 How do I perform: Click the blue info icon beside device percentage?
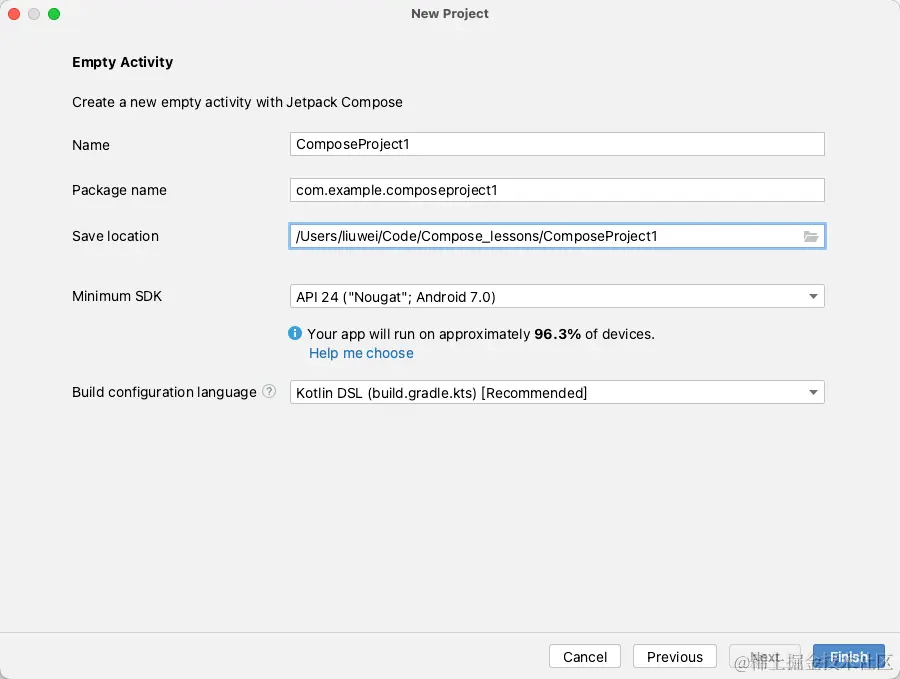point(295,334)
